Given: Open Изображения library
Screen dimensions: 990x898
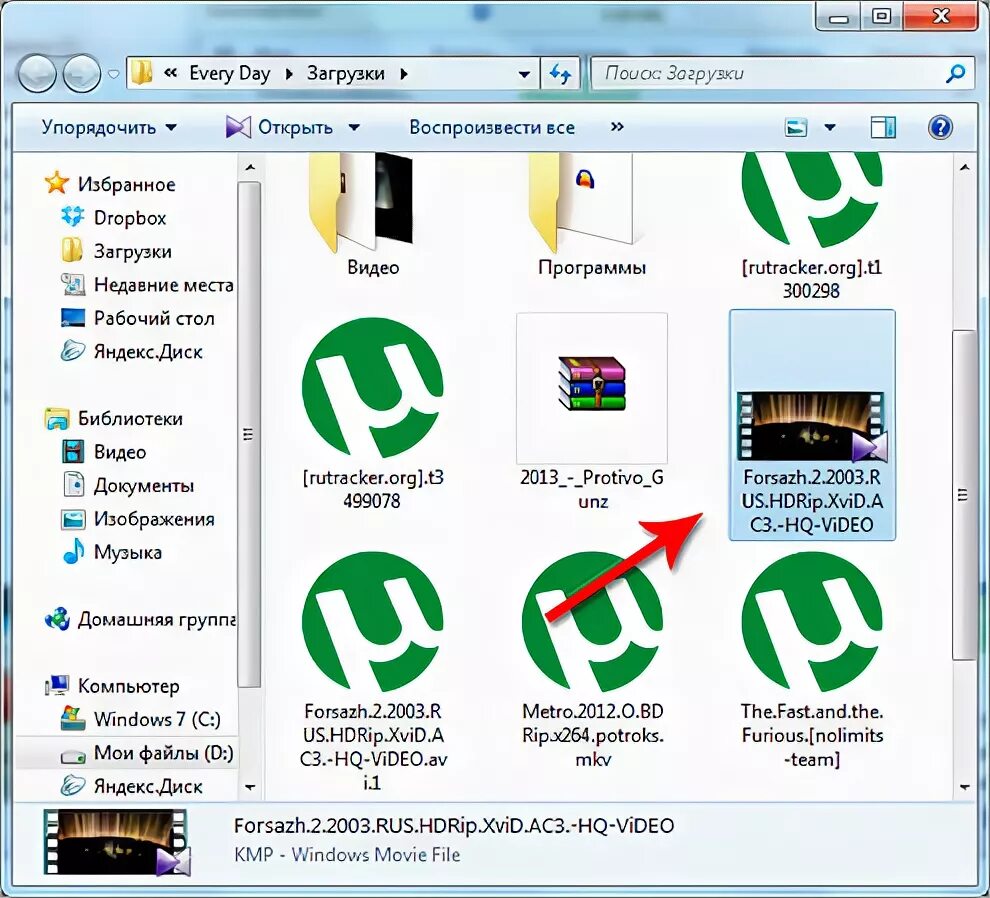Looking at the screenshot, I should point(138,518).
